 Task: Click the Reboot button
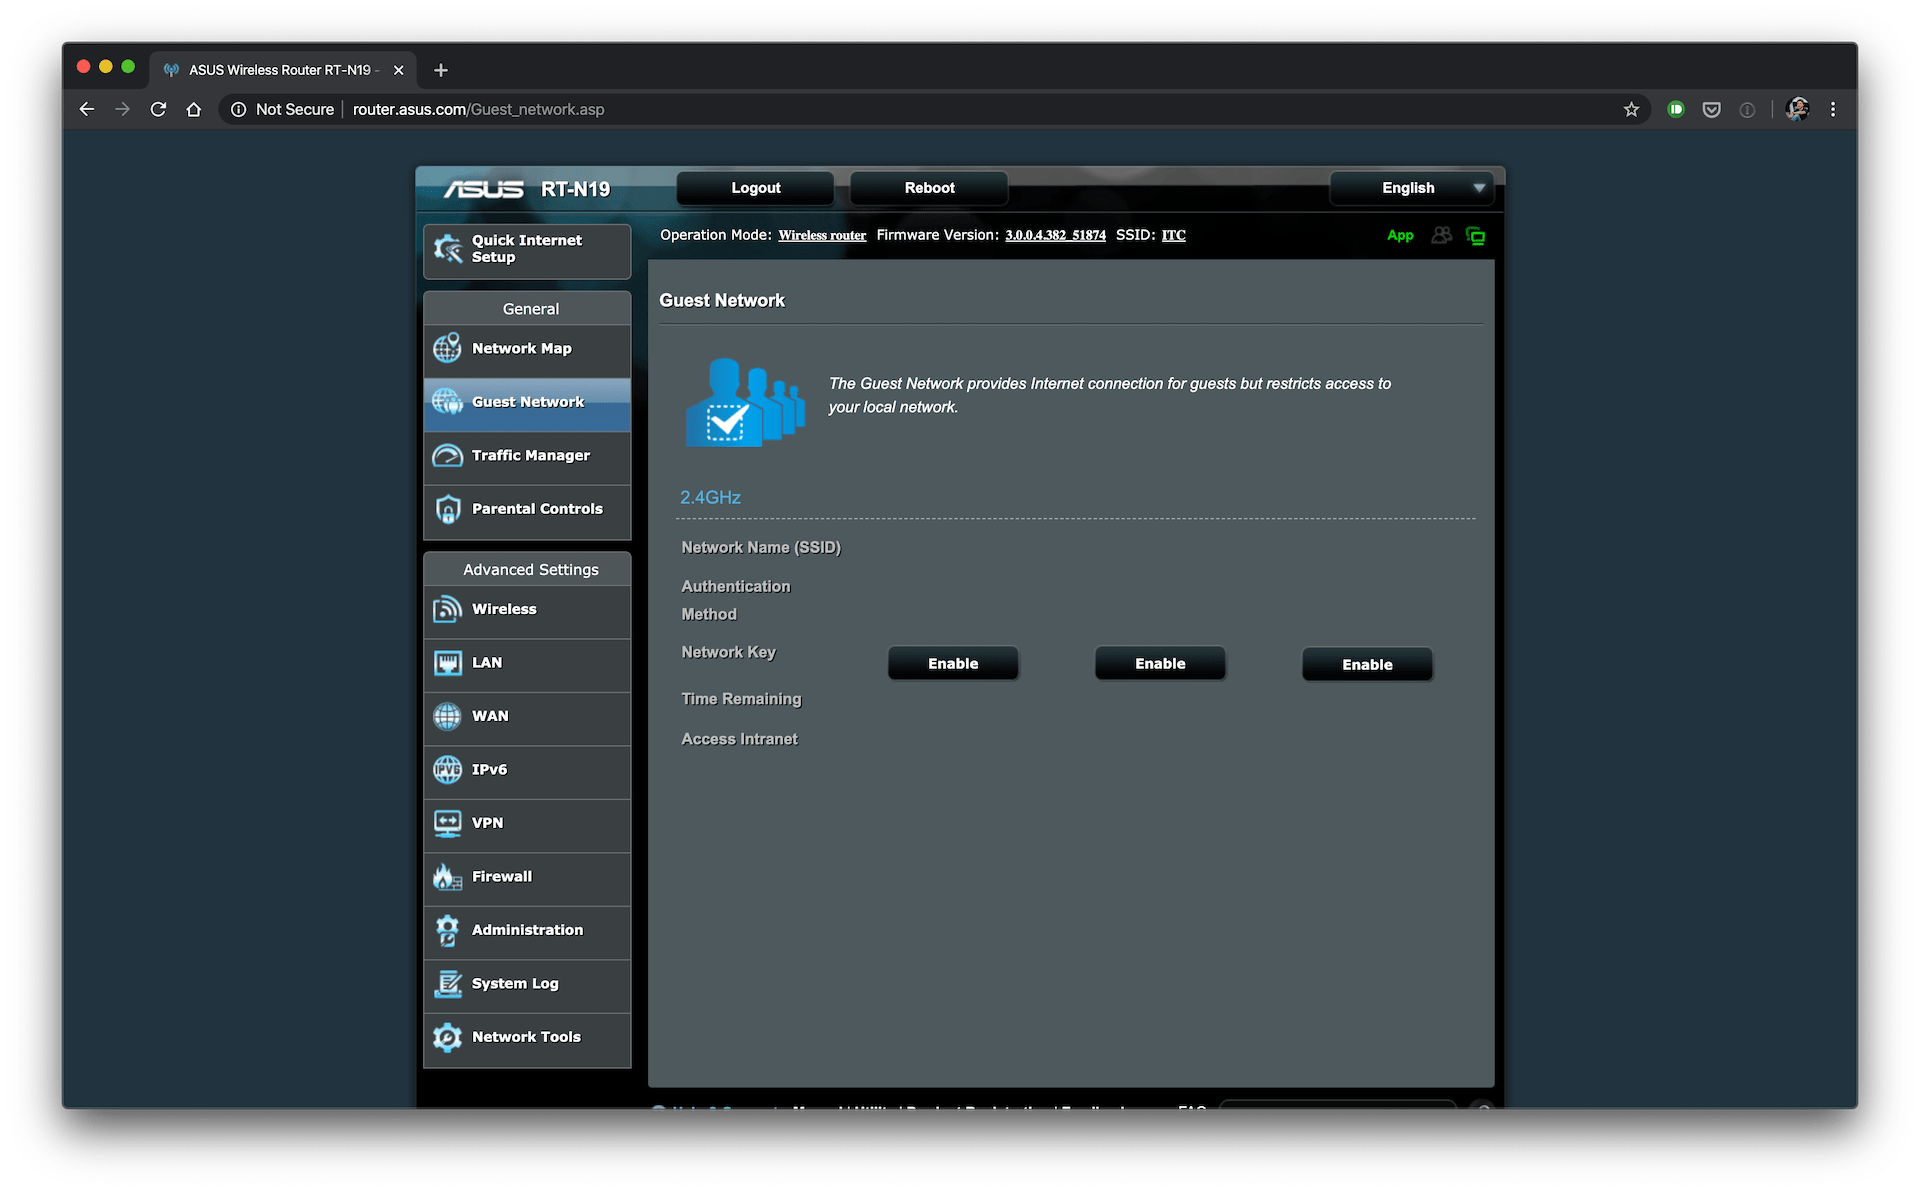(929, 188)
